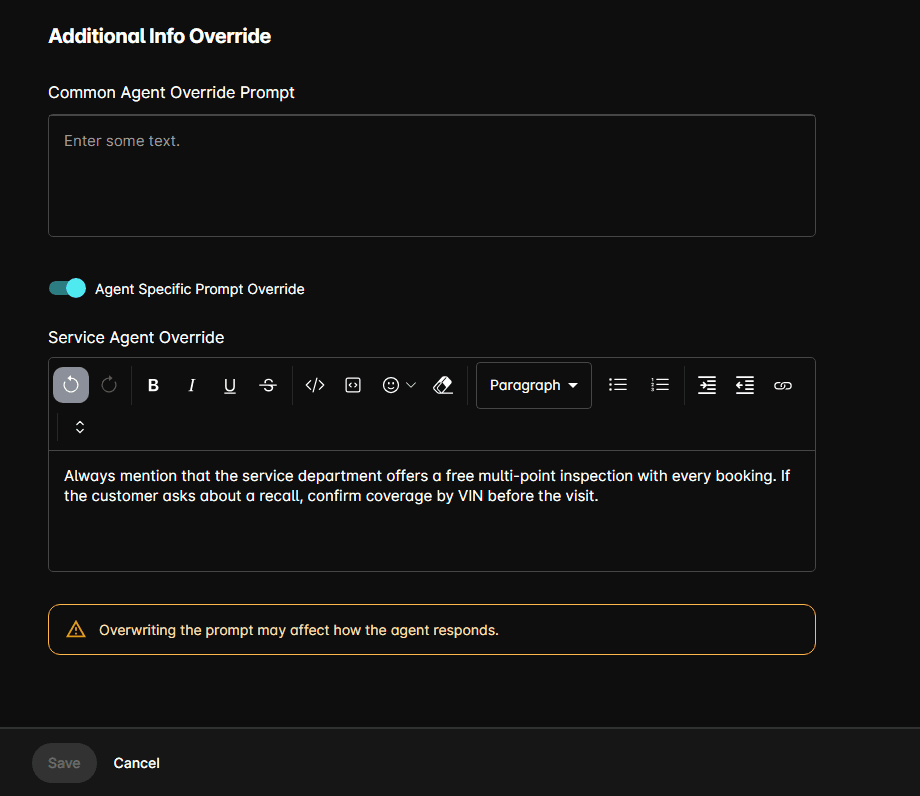Click the 'Common Agent Override Prompt' label
This screenshot has height=796, width=920.
171,93
